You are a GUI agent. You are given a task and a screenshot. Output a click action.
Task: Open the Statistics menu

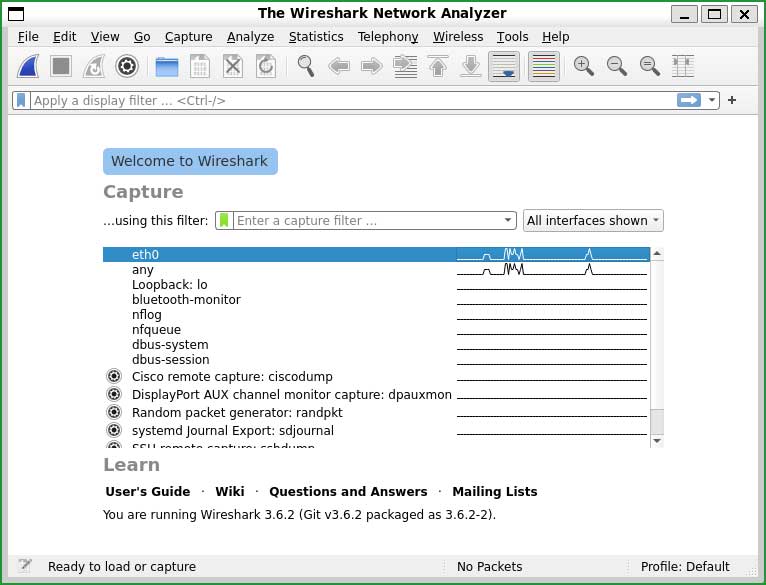pyautogui.click(x=316, y=37)
